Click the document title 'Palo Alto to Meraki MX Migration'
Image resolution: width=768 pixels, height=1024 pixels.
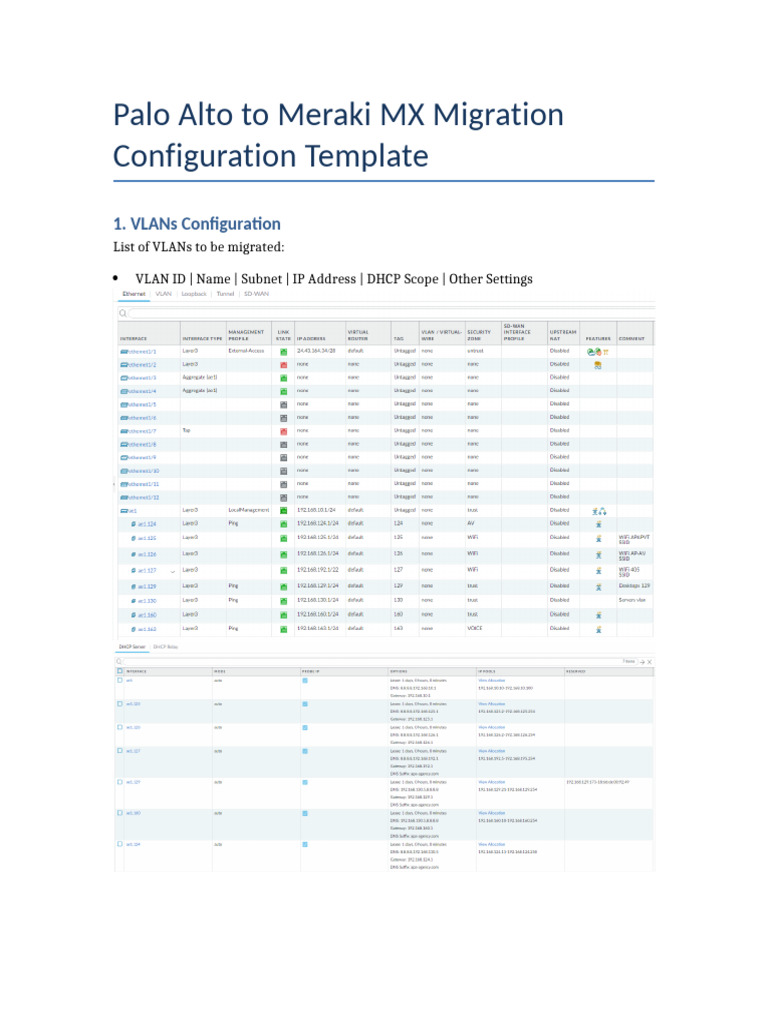[x=338, y=115]
